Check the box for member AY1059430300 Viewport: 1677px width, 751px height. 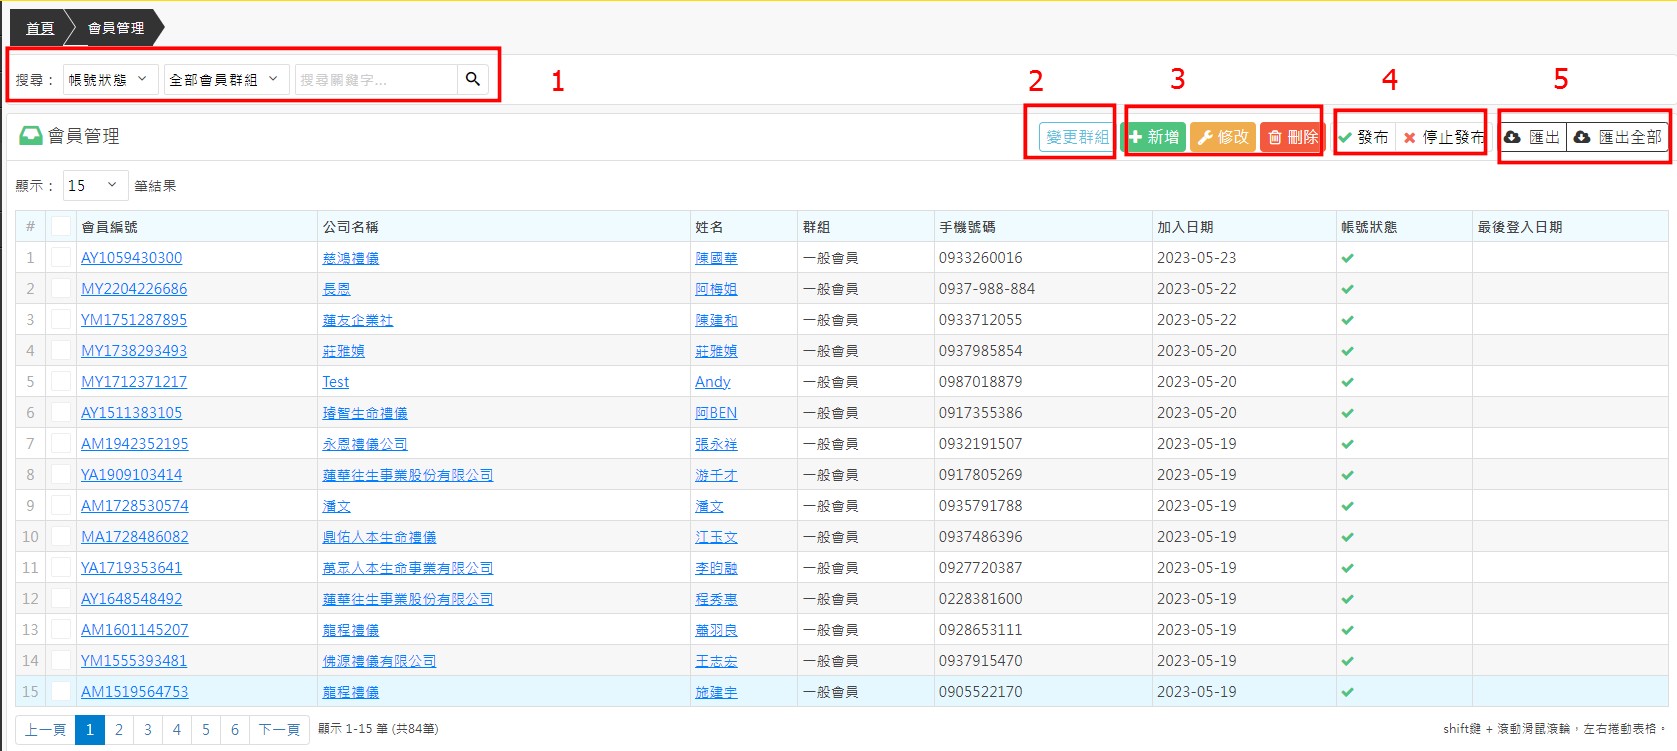point(61,258)
